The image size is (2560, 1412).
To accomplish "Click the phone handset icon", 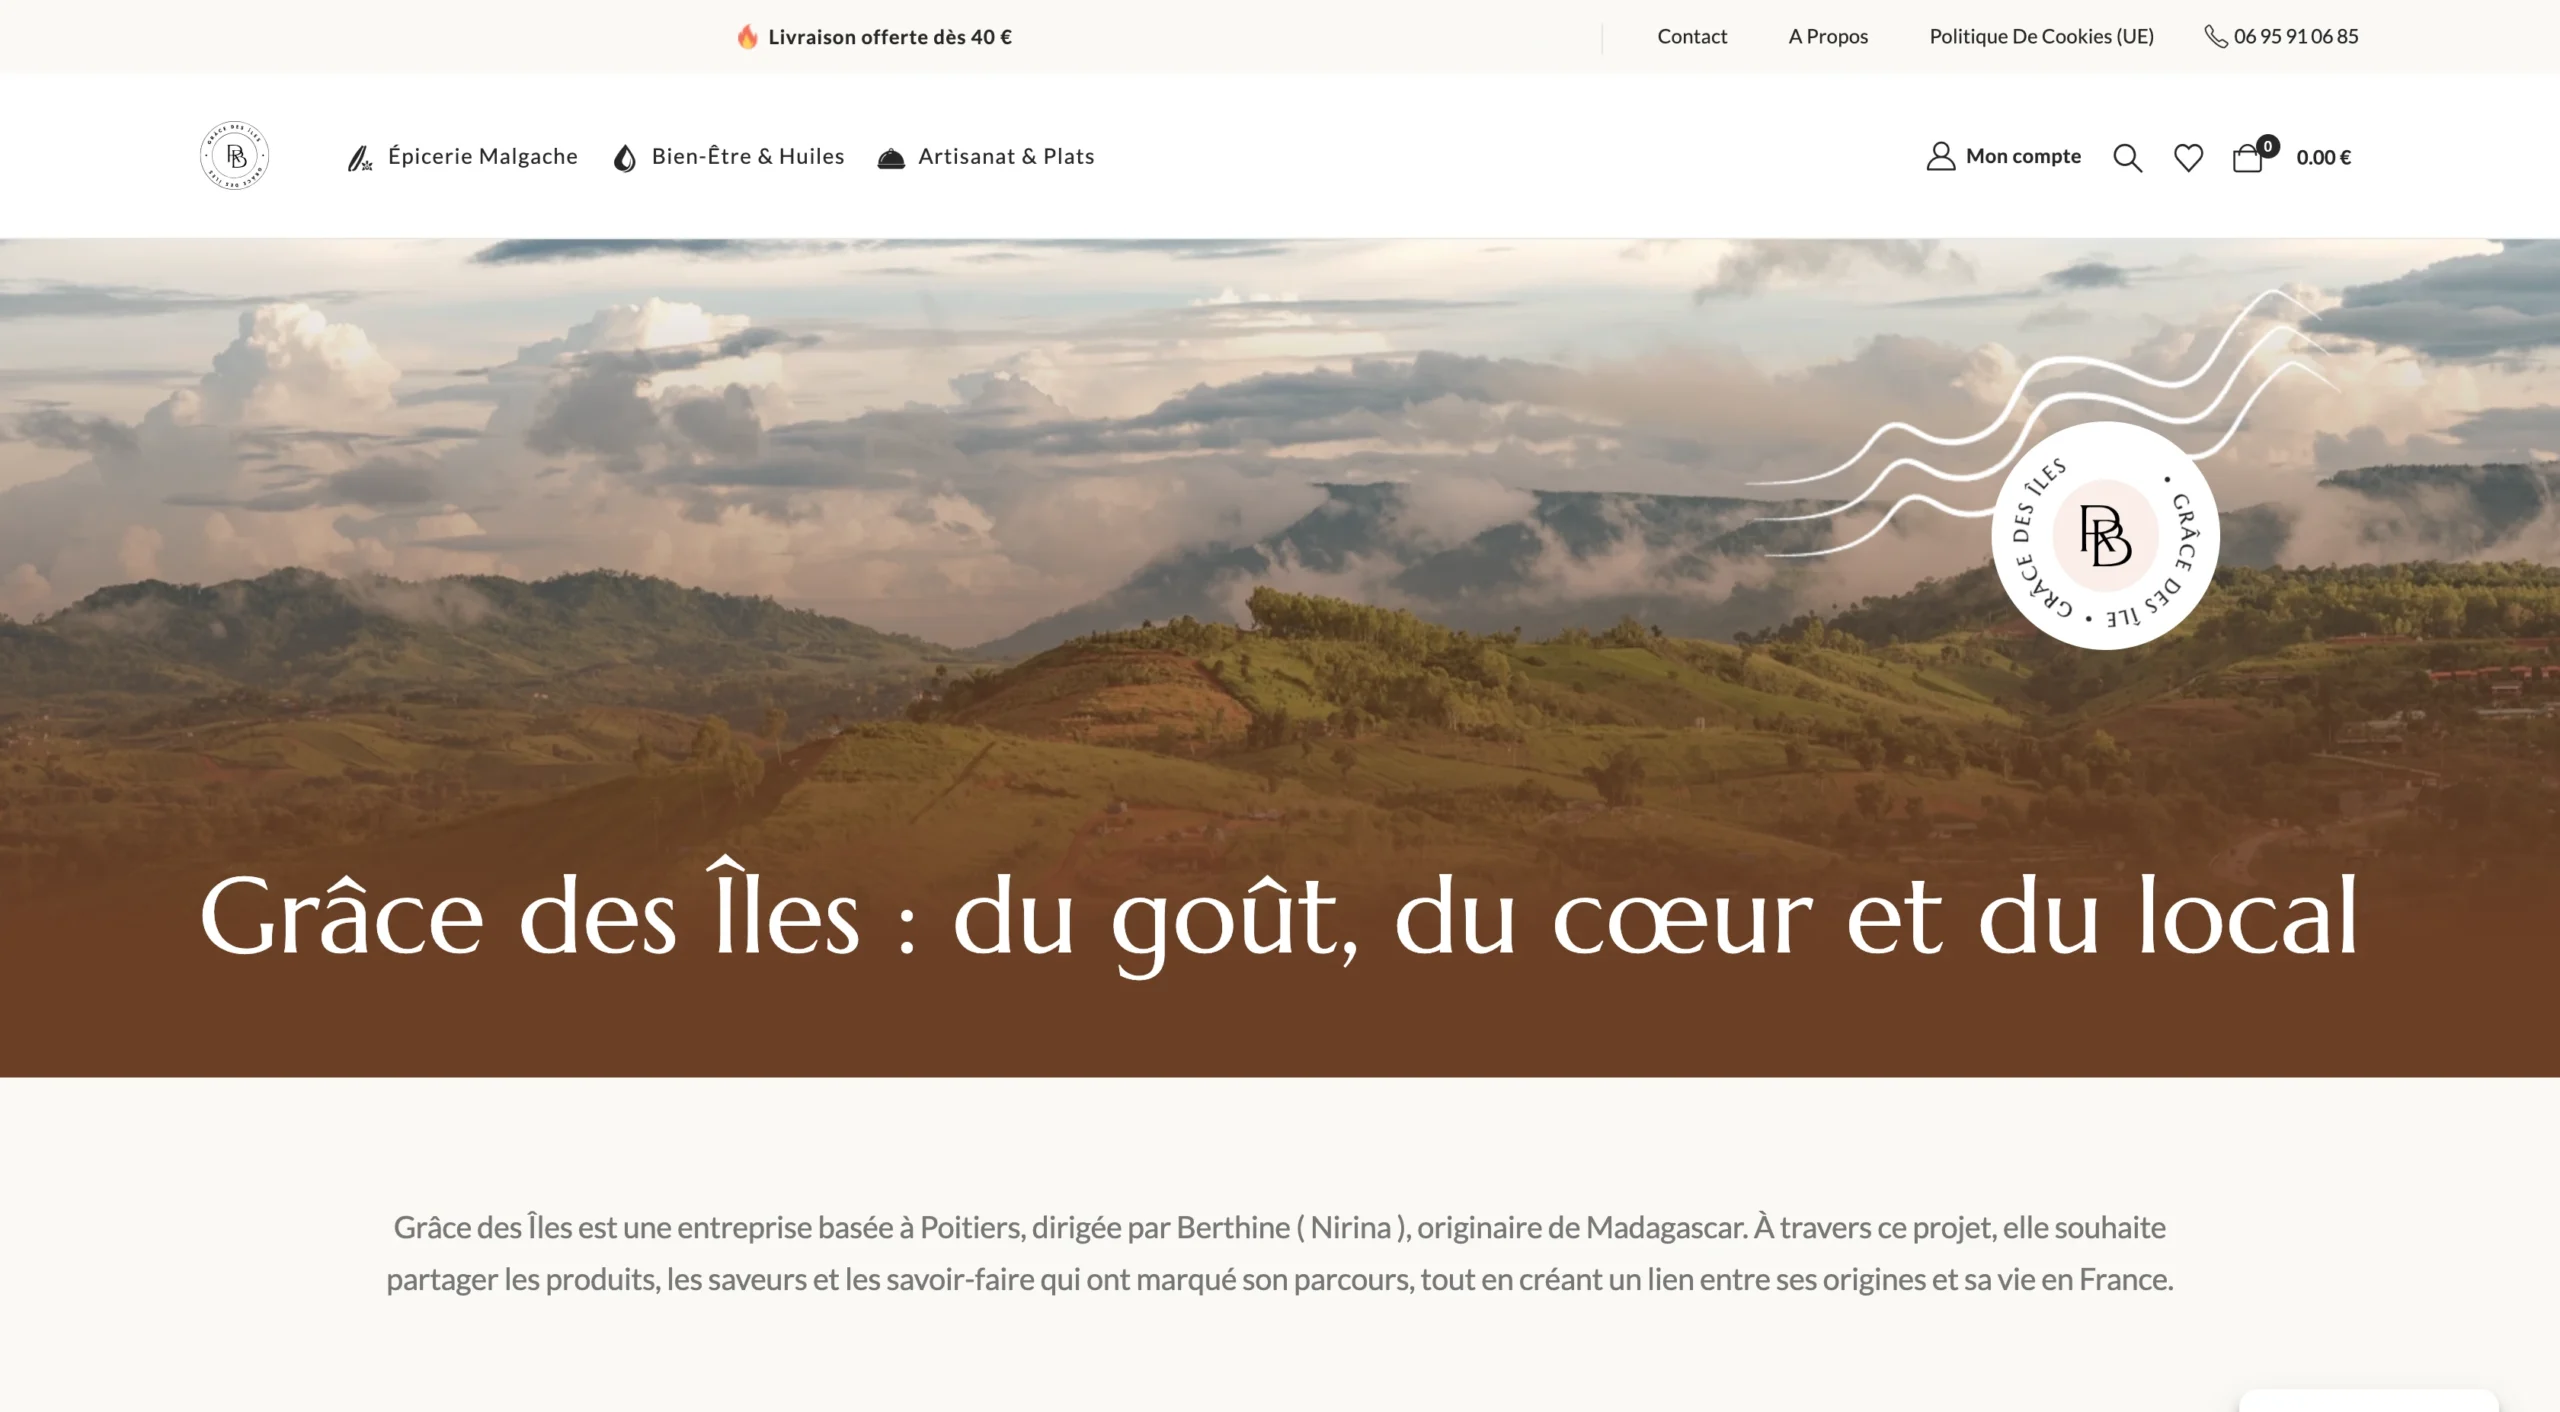I will 2215,37.
